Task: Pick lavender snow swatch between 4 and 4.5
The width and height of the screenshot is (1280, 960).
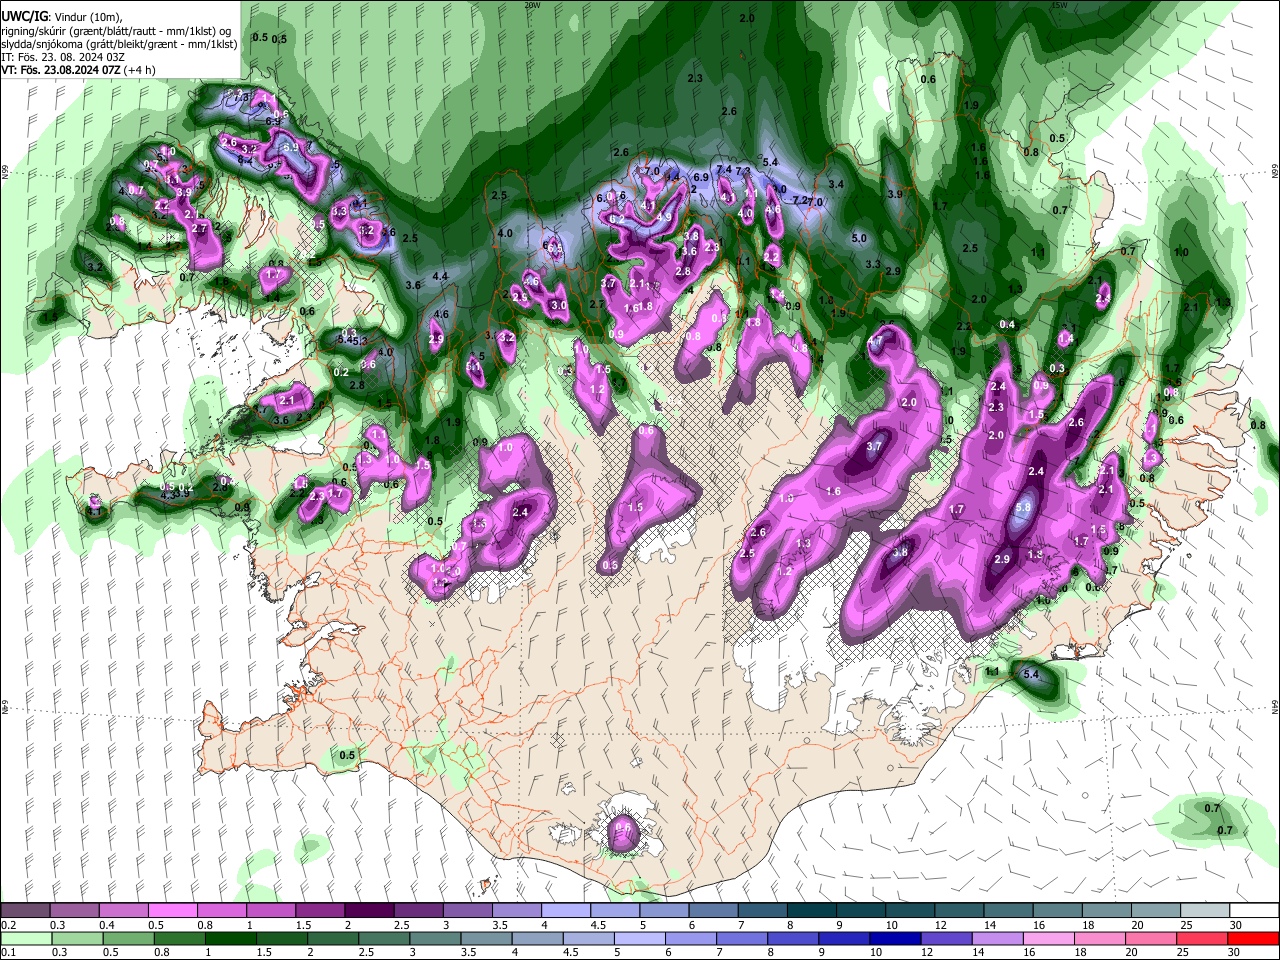Action: (566, 910)
